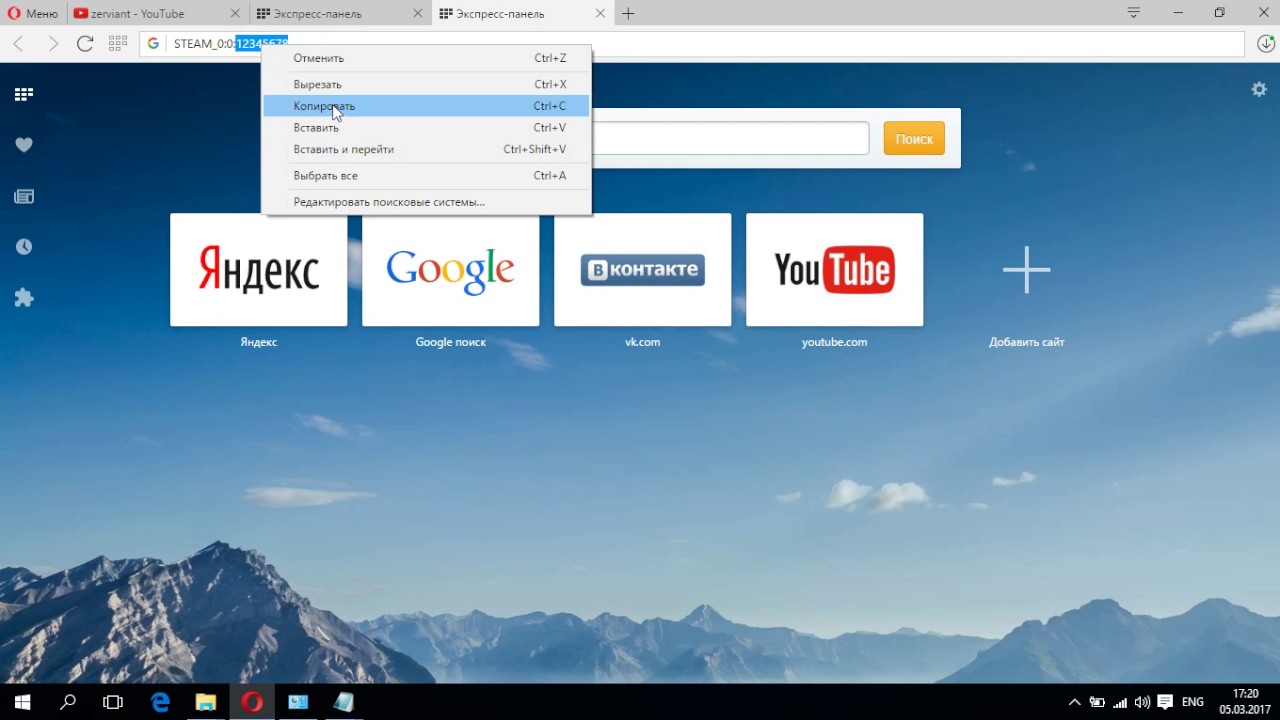Choose Копировать in the context menu
The image size is (1280, 720).
427,106
